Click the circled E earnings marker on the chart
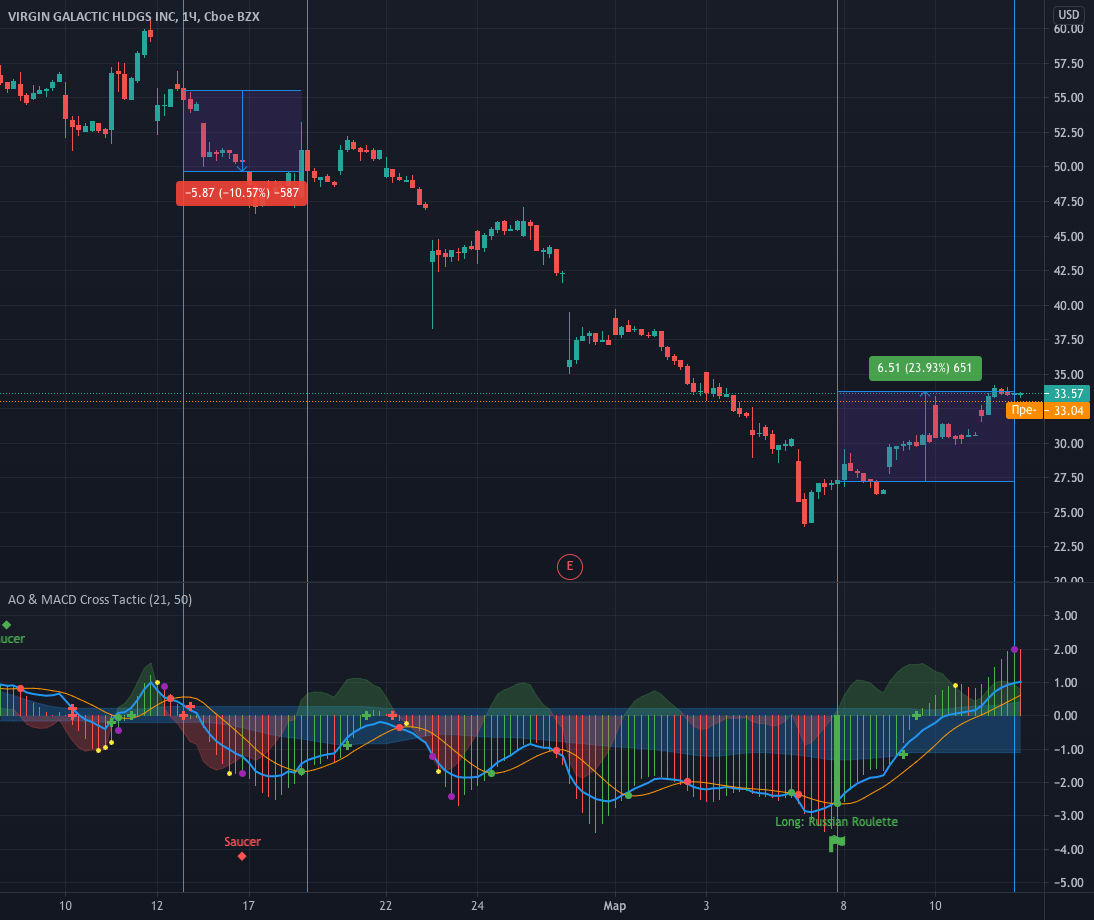1094x920 pixels. [x=569, y=566]
